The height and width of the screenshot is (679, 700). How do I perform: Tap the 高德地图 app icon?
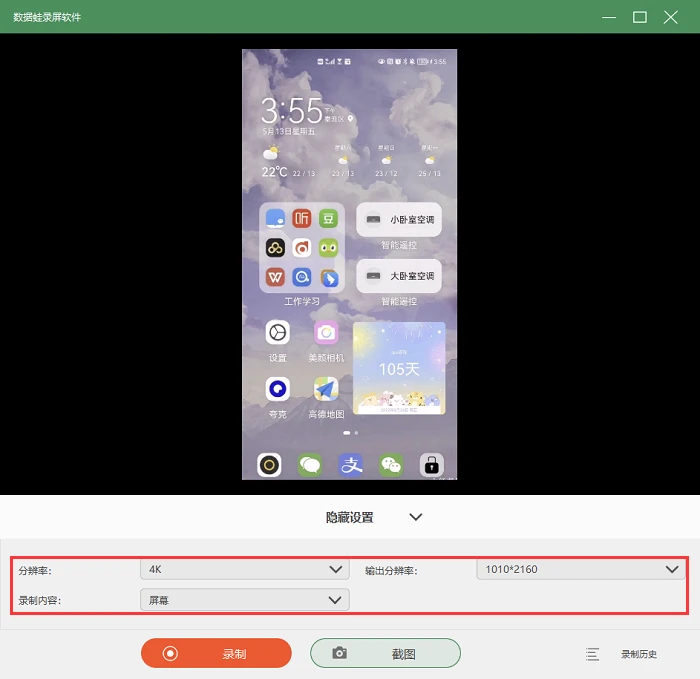tap(326, 389)
